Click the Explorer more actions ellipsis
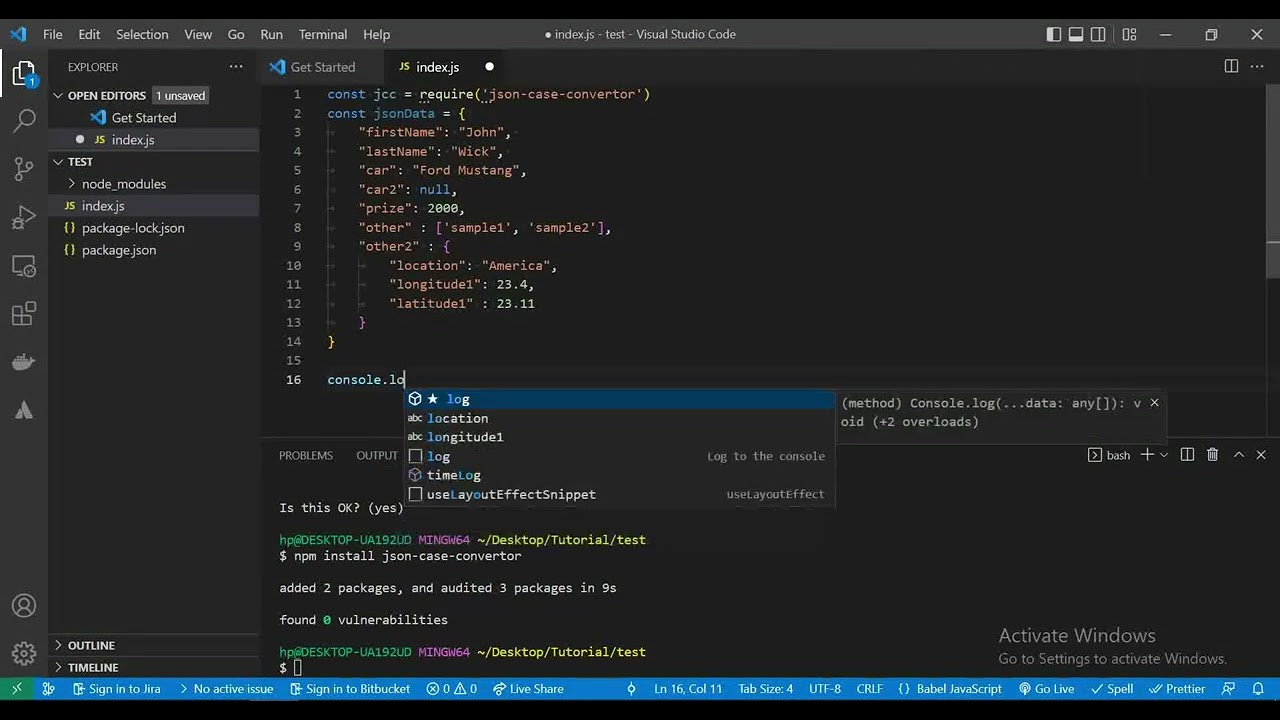Viewport: 1280px width, 720px height. pos(236,67)
